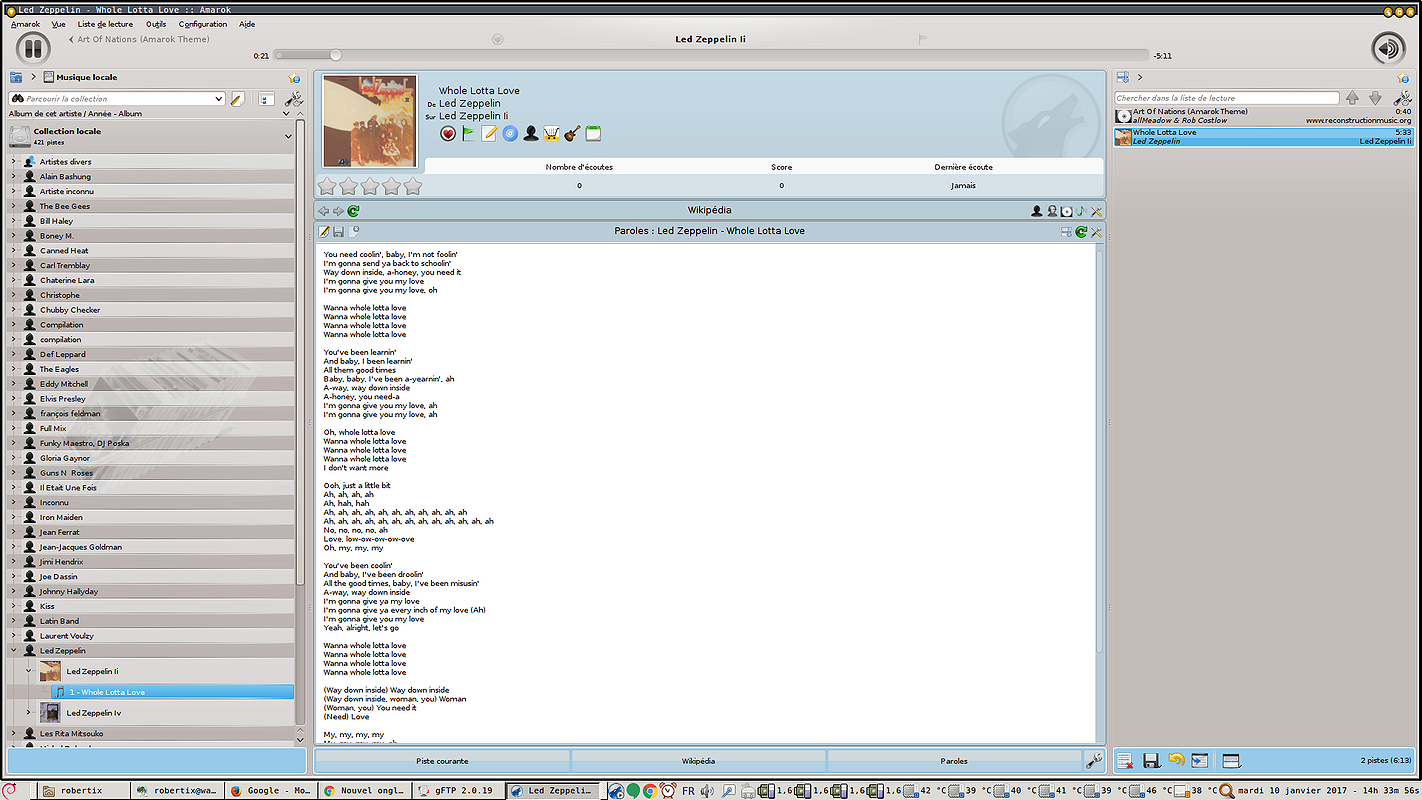
Task: Select the Art Of Nations playlist entry
Action: (1263, 116)
